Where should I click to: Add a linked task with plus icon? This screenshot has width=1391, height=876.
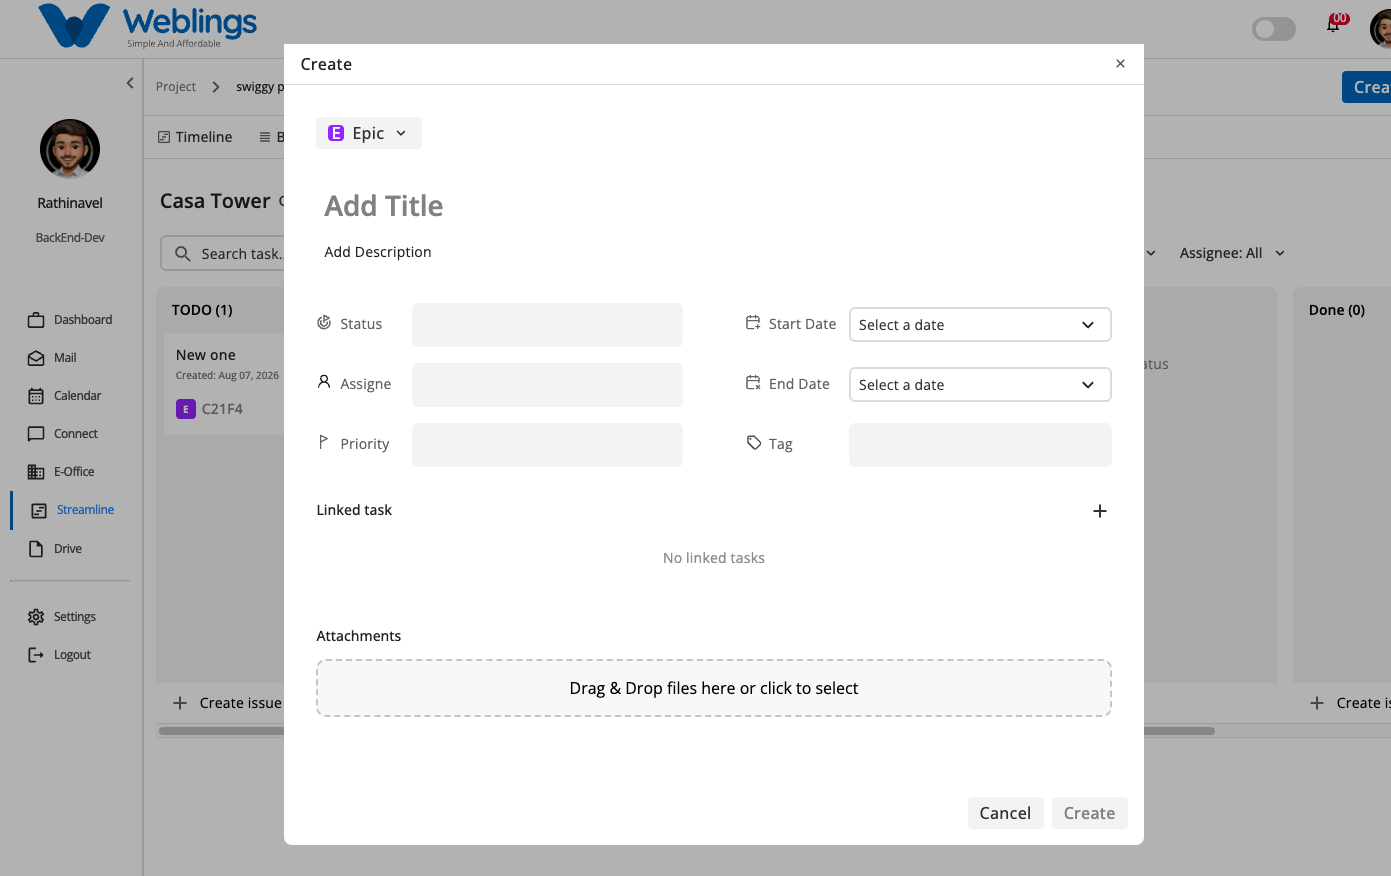[1100, 511]
